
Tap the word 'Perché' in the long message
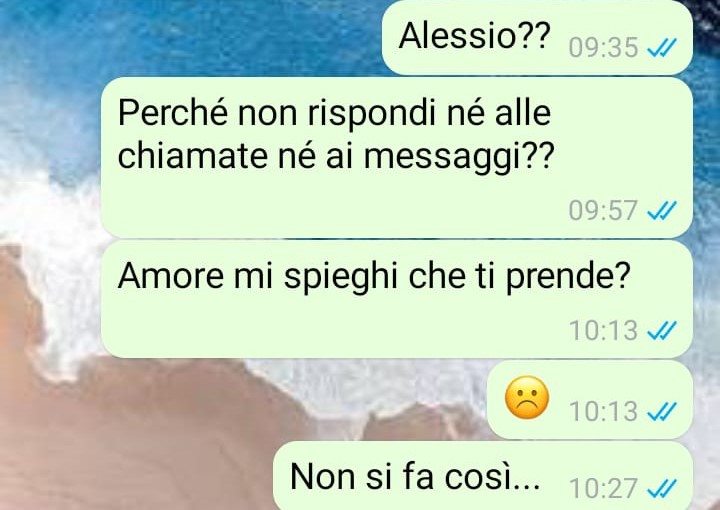172,113
